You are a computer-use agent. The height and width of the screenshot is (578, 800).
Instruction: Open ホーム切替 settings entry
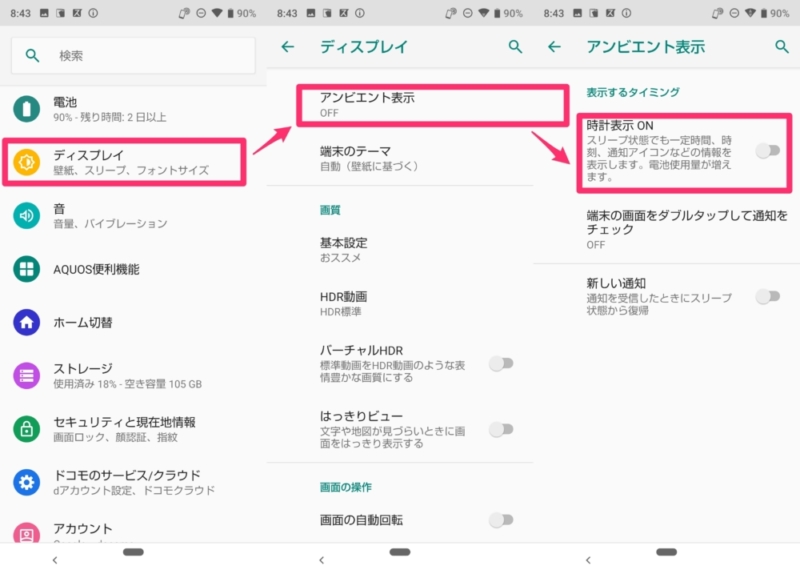(x=133, y=322)
